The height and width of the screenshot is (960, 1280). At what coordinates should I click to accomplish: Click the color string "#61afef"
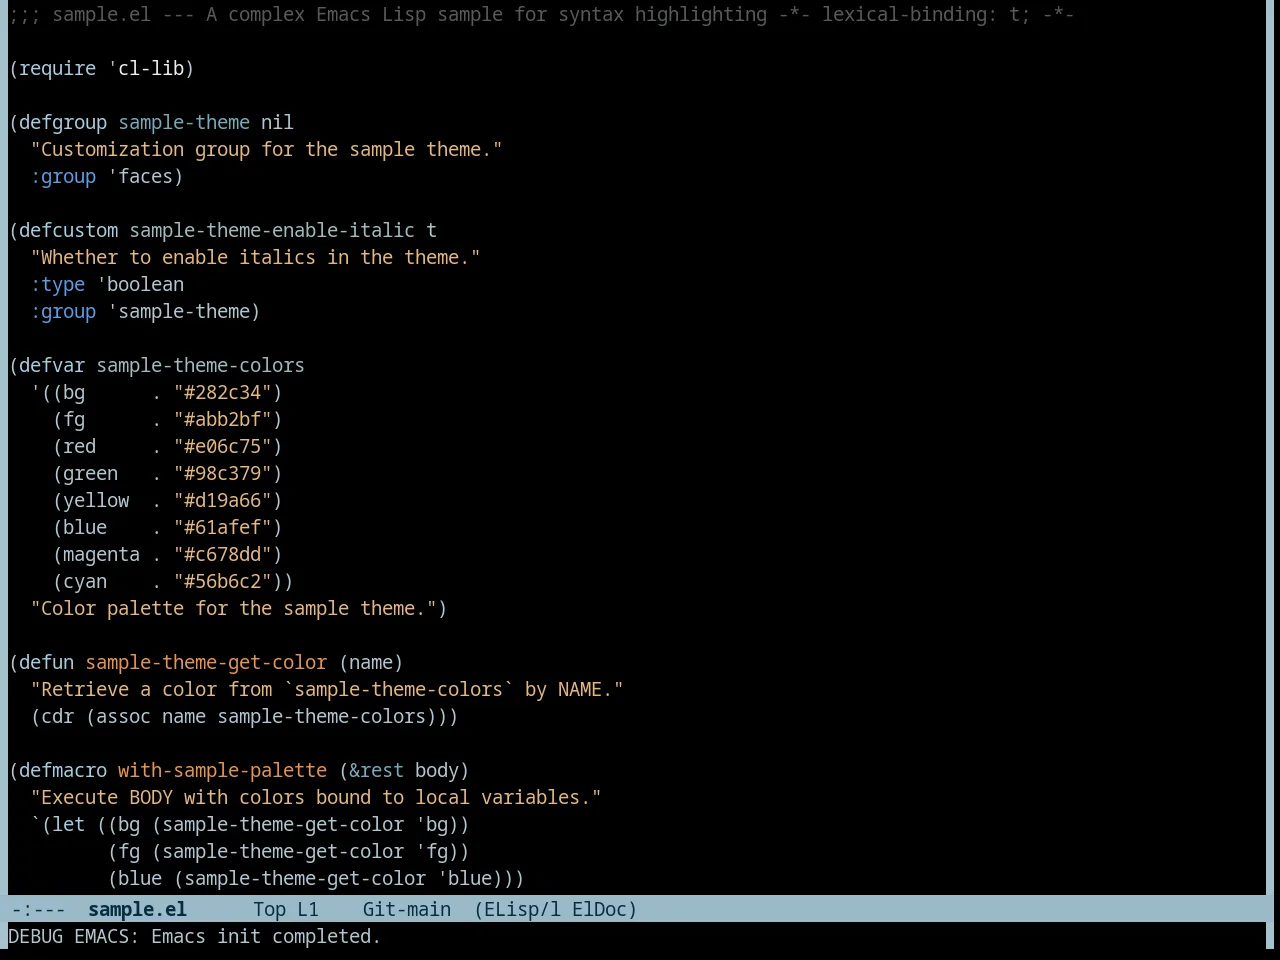222,527
